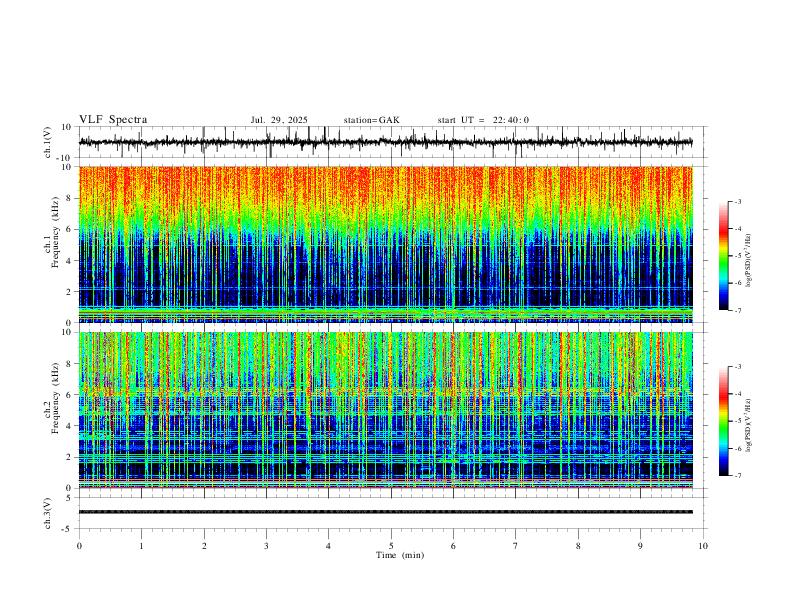
Task: Click the "VLF Spectra" plot title
Action: [113, 120]
